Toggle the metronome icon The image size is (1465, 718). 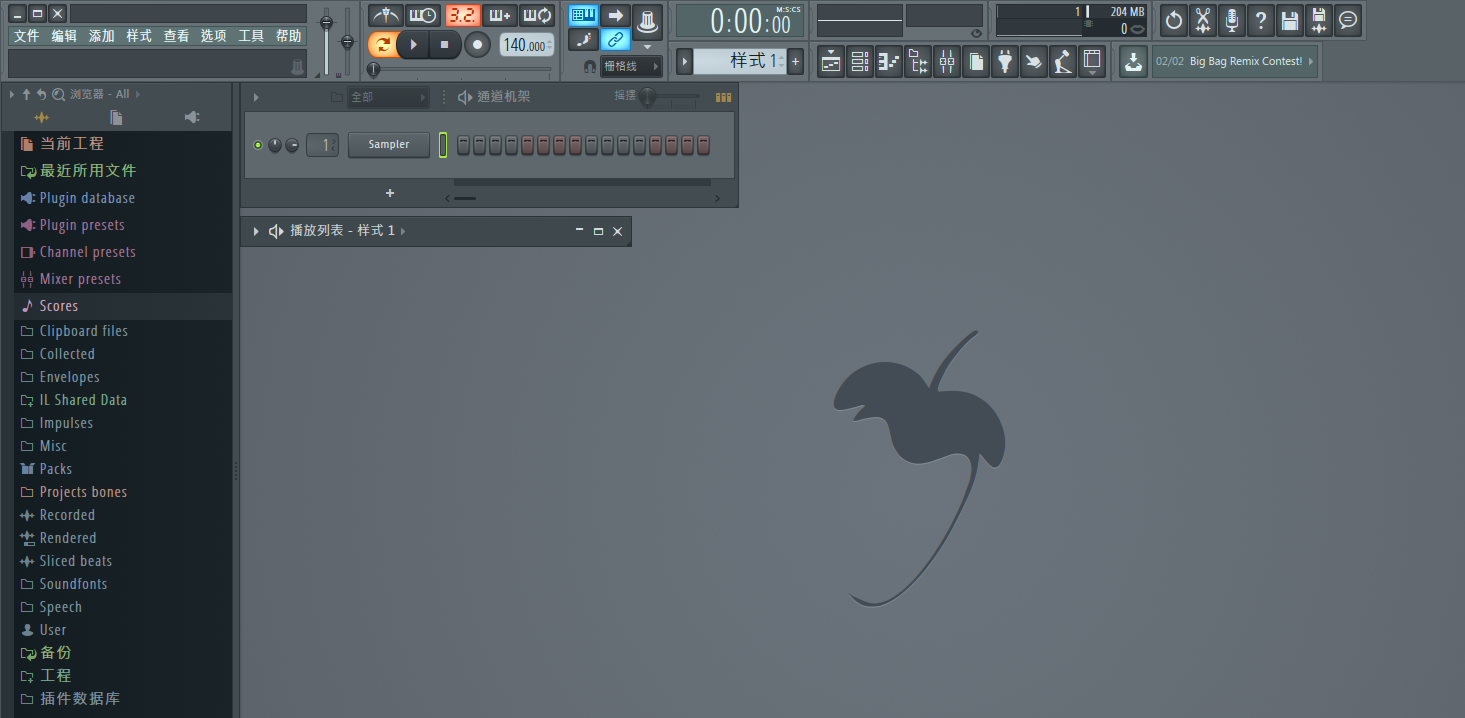pos(385,15)
